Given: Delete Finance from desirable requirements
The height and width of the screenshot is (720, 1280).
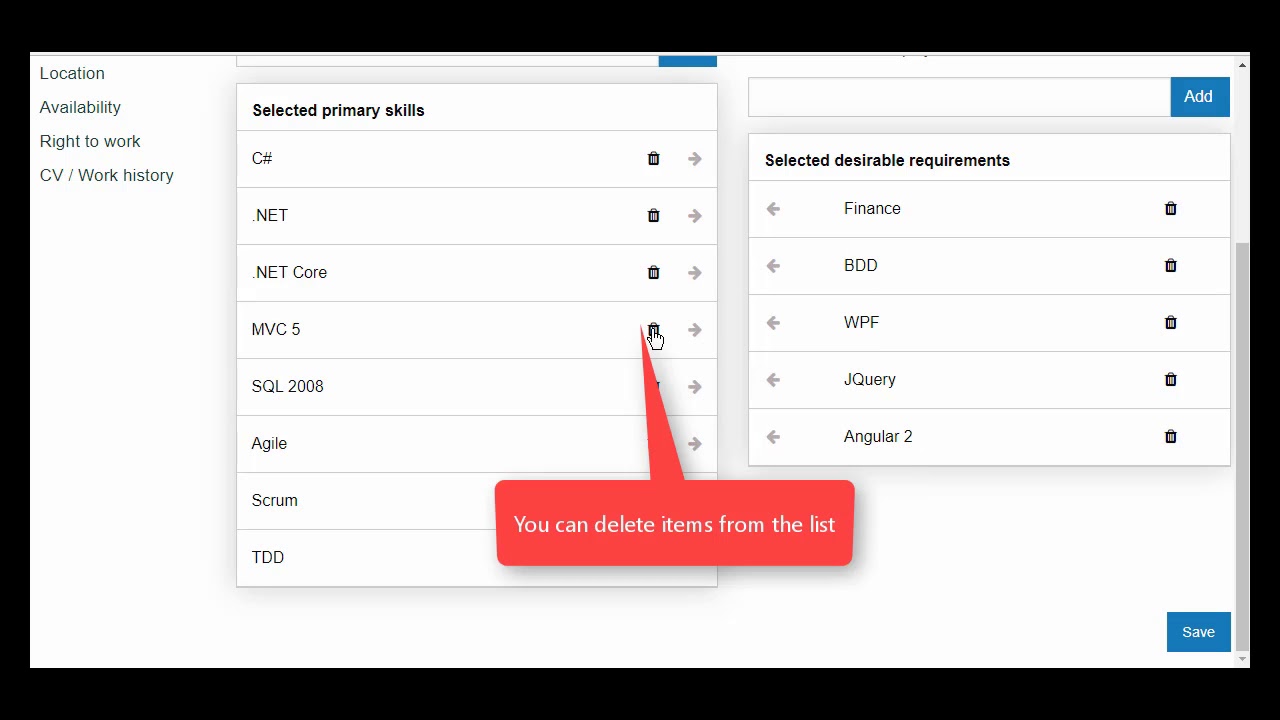Looking at the screenshot, I should tap(1171, 209).
